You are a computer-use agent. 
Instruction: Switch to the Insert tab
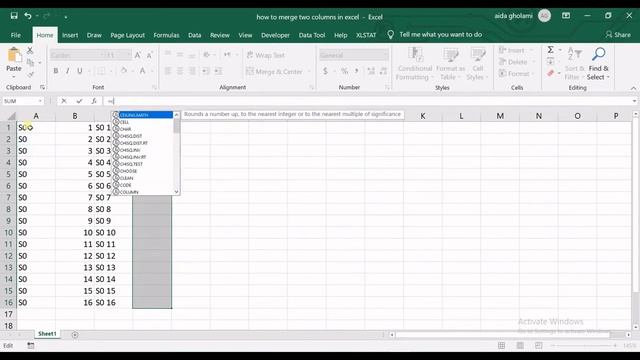pos(70,35)
